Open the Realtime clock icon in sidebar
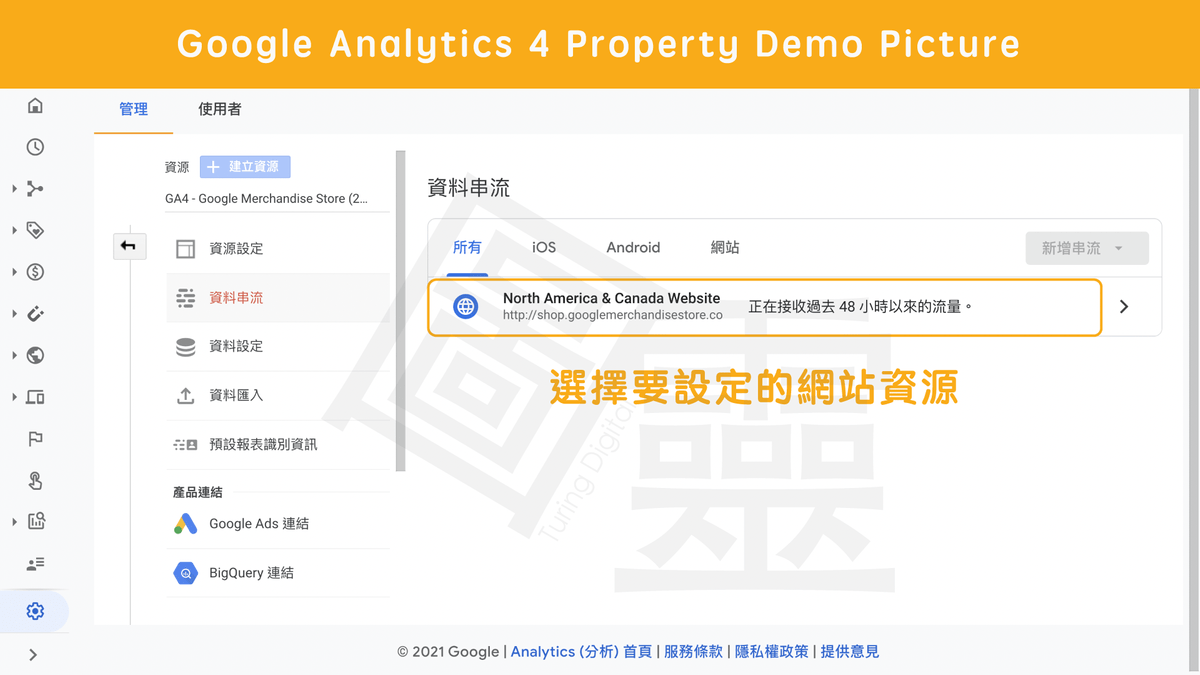1200x675 pixels. [x=35, y=147]
